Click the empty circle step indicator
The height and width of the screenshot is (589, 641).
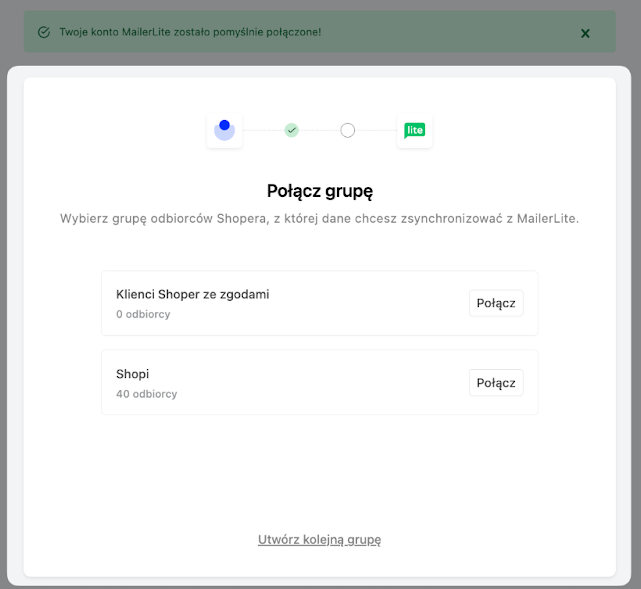pyautogui.click(x=347, y=130)
